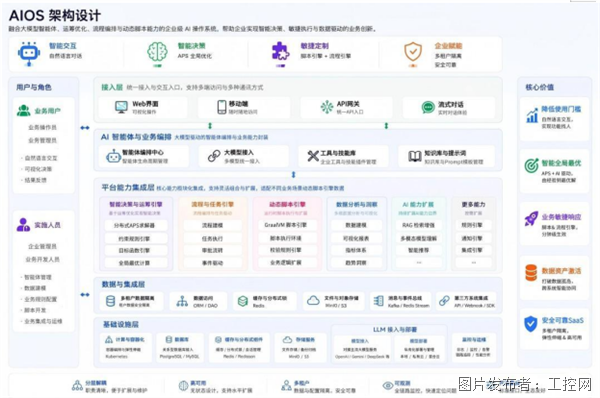
Task: Click the API网关 hub icon
Action: click(x=327, y=107)
